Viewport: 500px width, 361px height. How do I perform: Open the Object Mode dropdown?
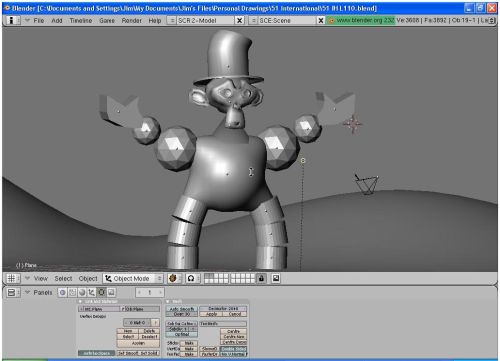click(x=133, y=278)
